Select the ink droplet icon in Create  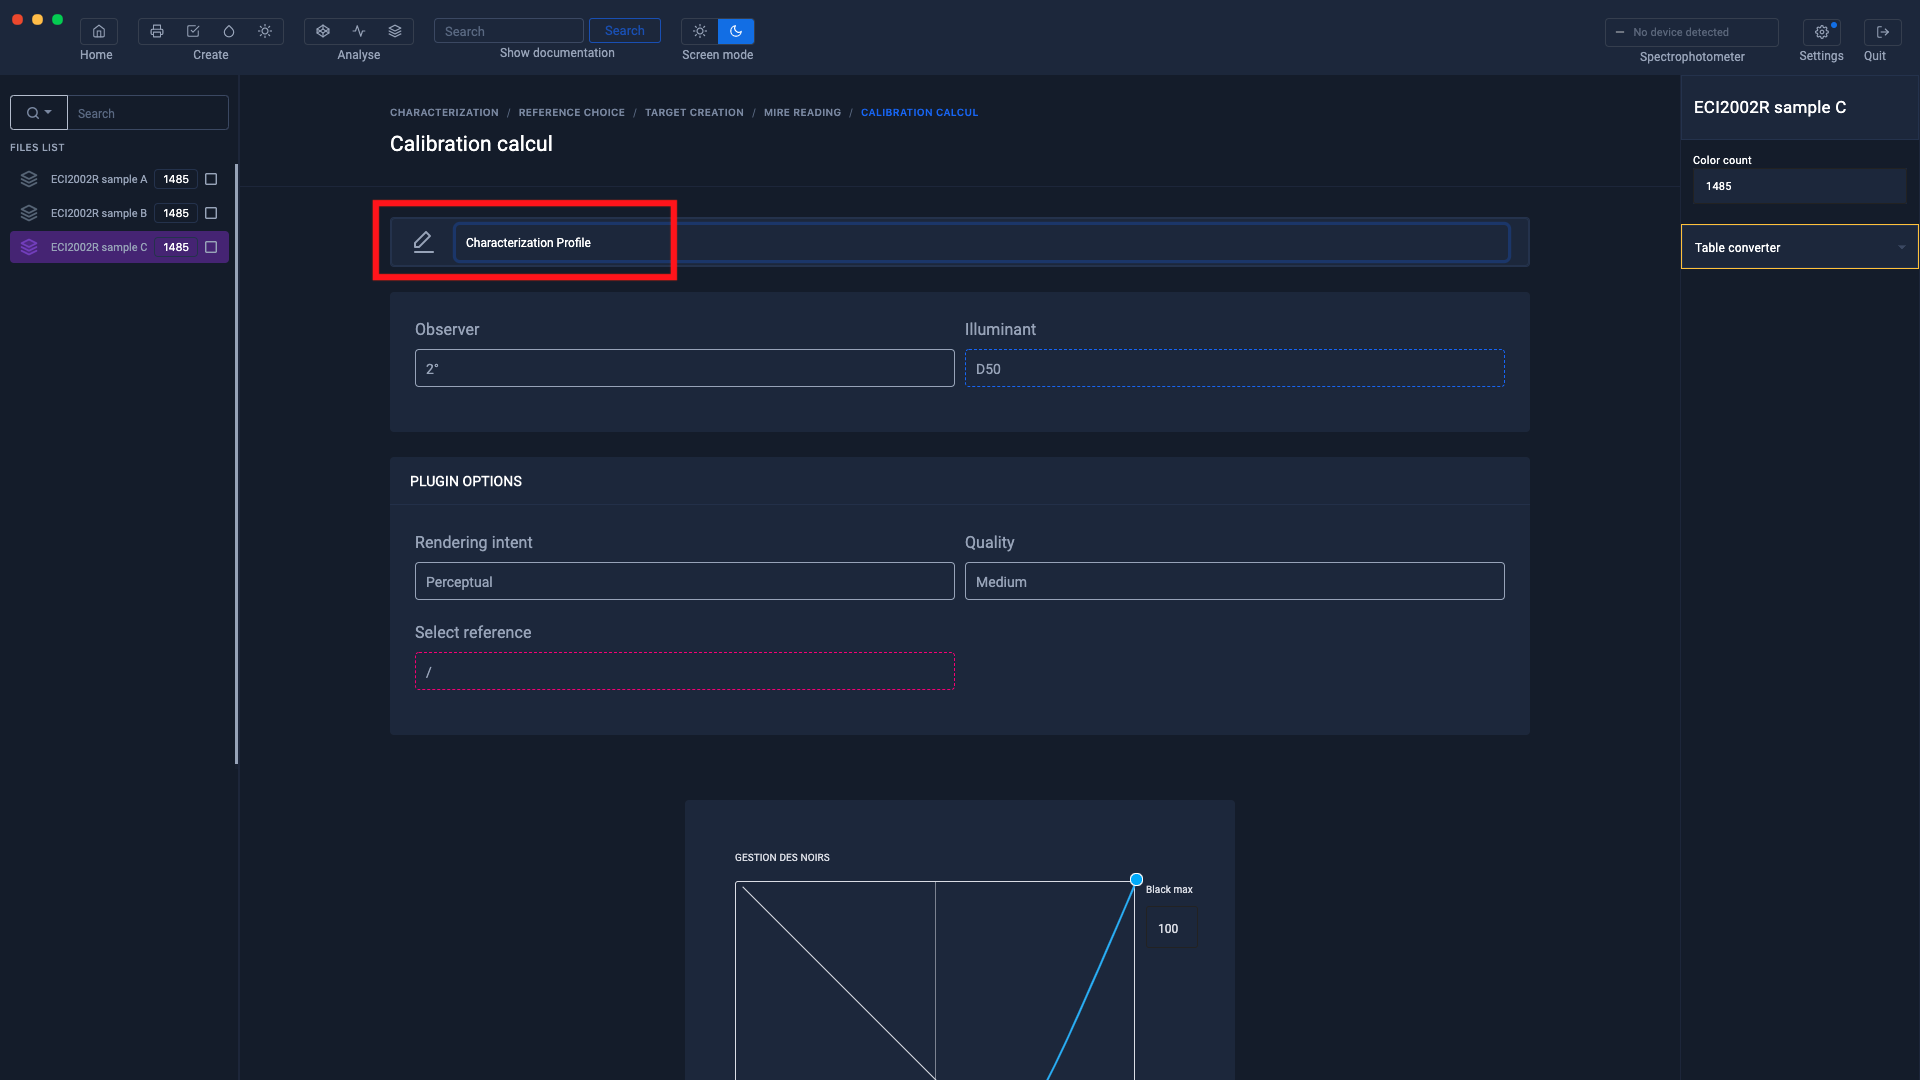[229, 31]
